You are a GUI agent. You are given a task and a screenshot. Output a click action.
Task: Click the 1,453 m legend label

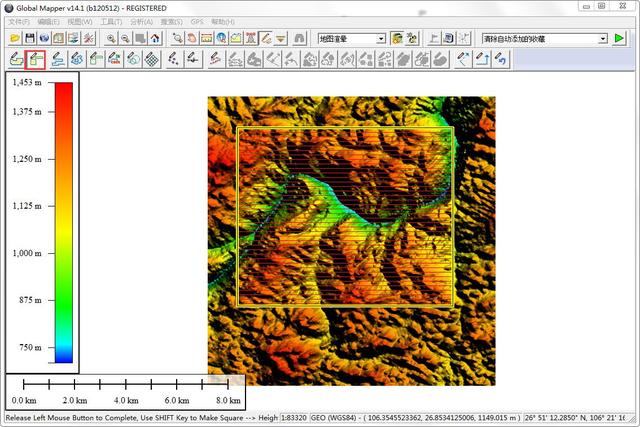click(27, 82)
